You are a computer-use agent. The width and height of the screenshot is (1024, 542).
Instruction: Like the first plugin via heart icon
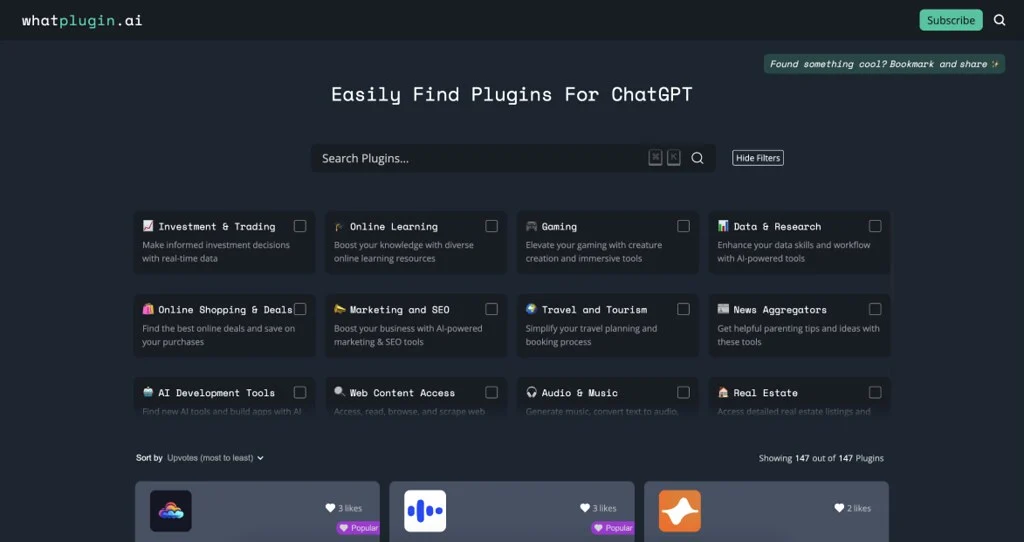point(331,508)
